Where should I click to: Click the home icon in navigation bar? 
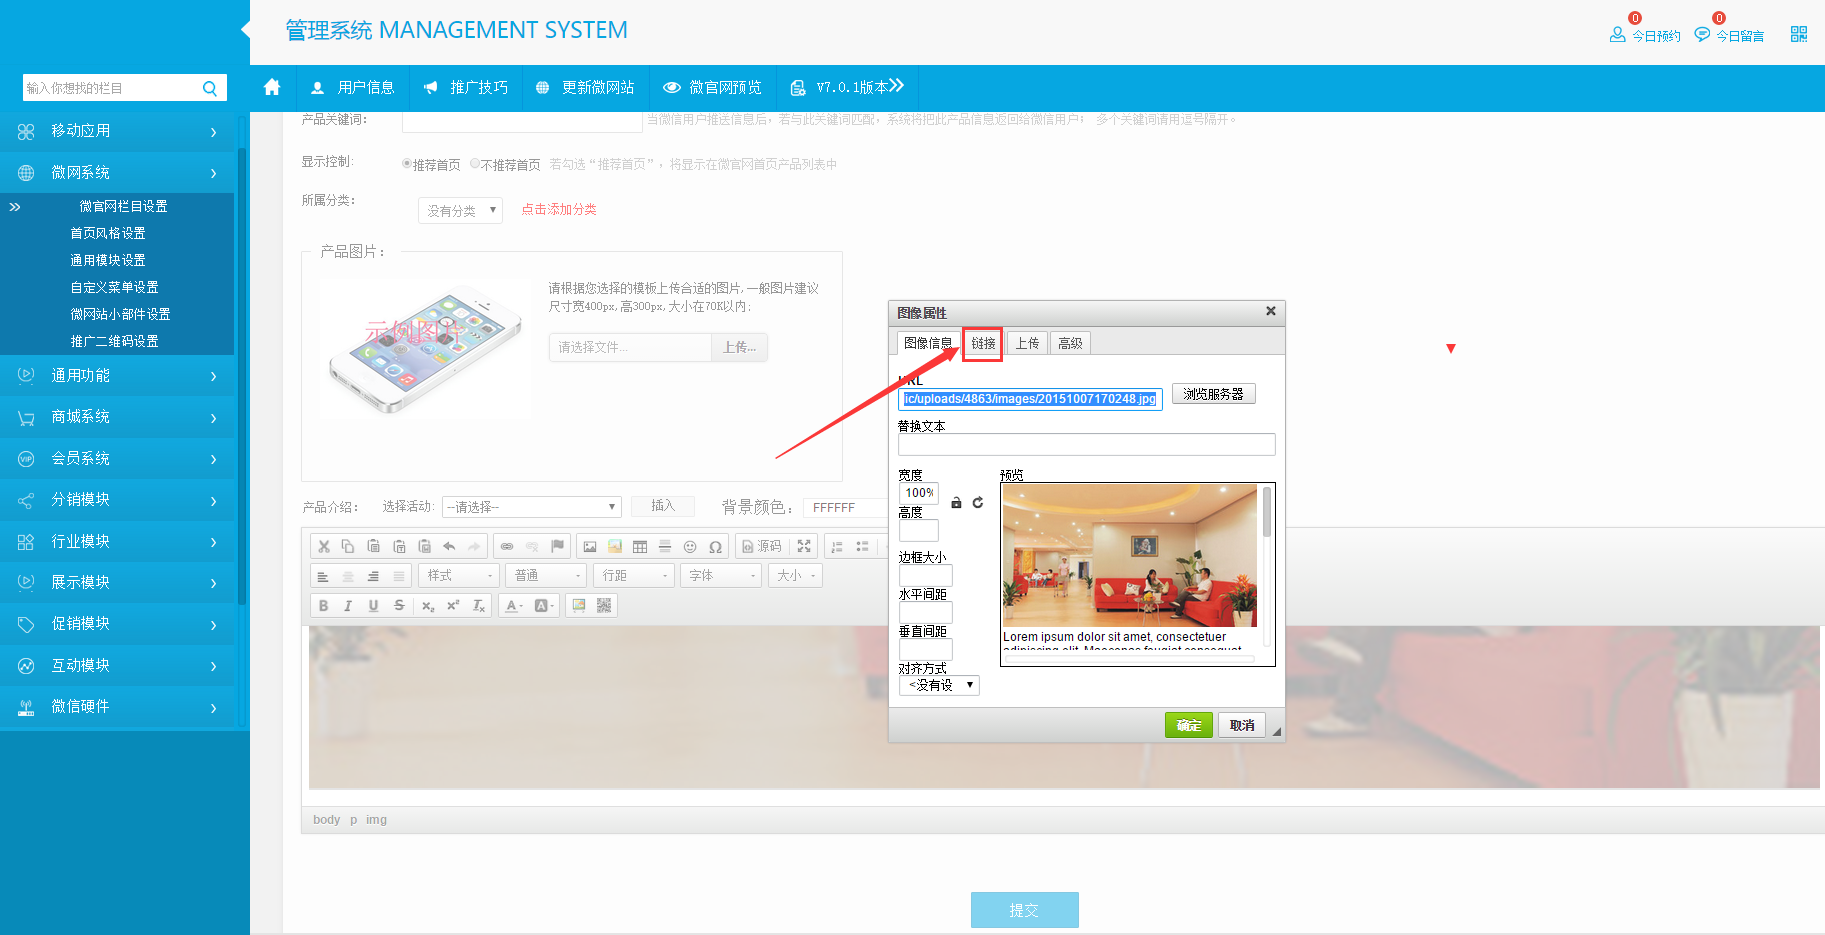click(x=272, y=88)
